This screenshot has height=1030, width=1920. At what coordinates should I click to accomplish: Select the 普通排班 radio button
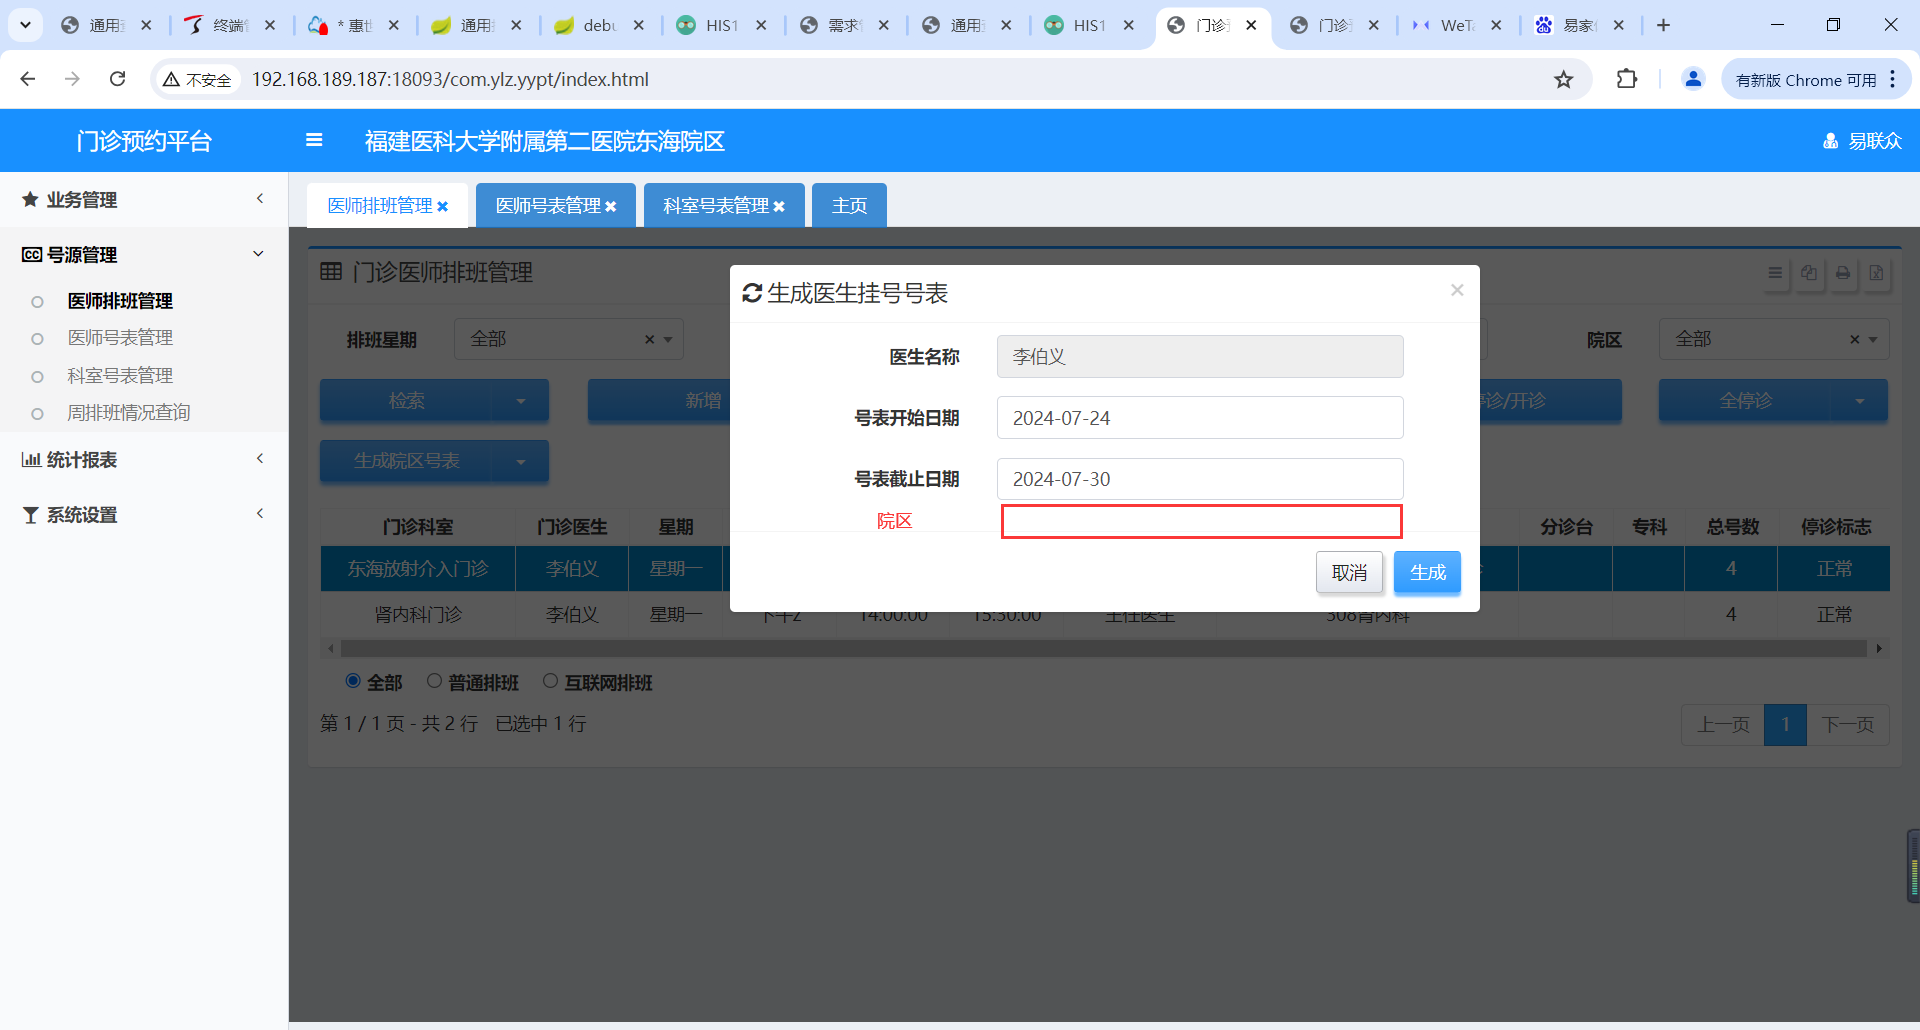434,681
